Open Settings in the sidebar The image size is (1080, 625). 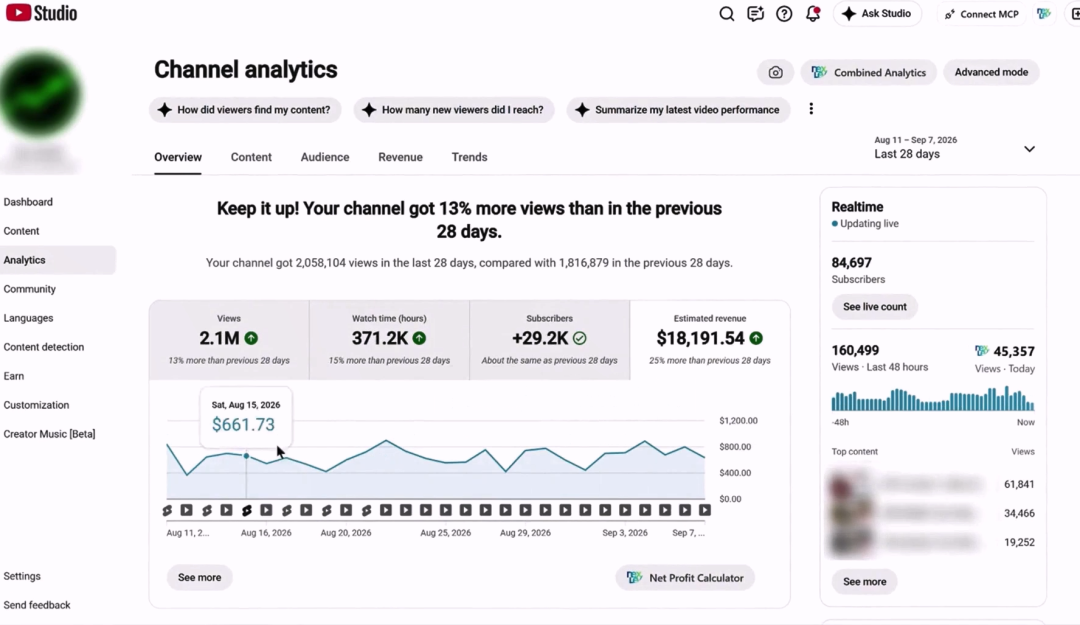22,576
